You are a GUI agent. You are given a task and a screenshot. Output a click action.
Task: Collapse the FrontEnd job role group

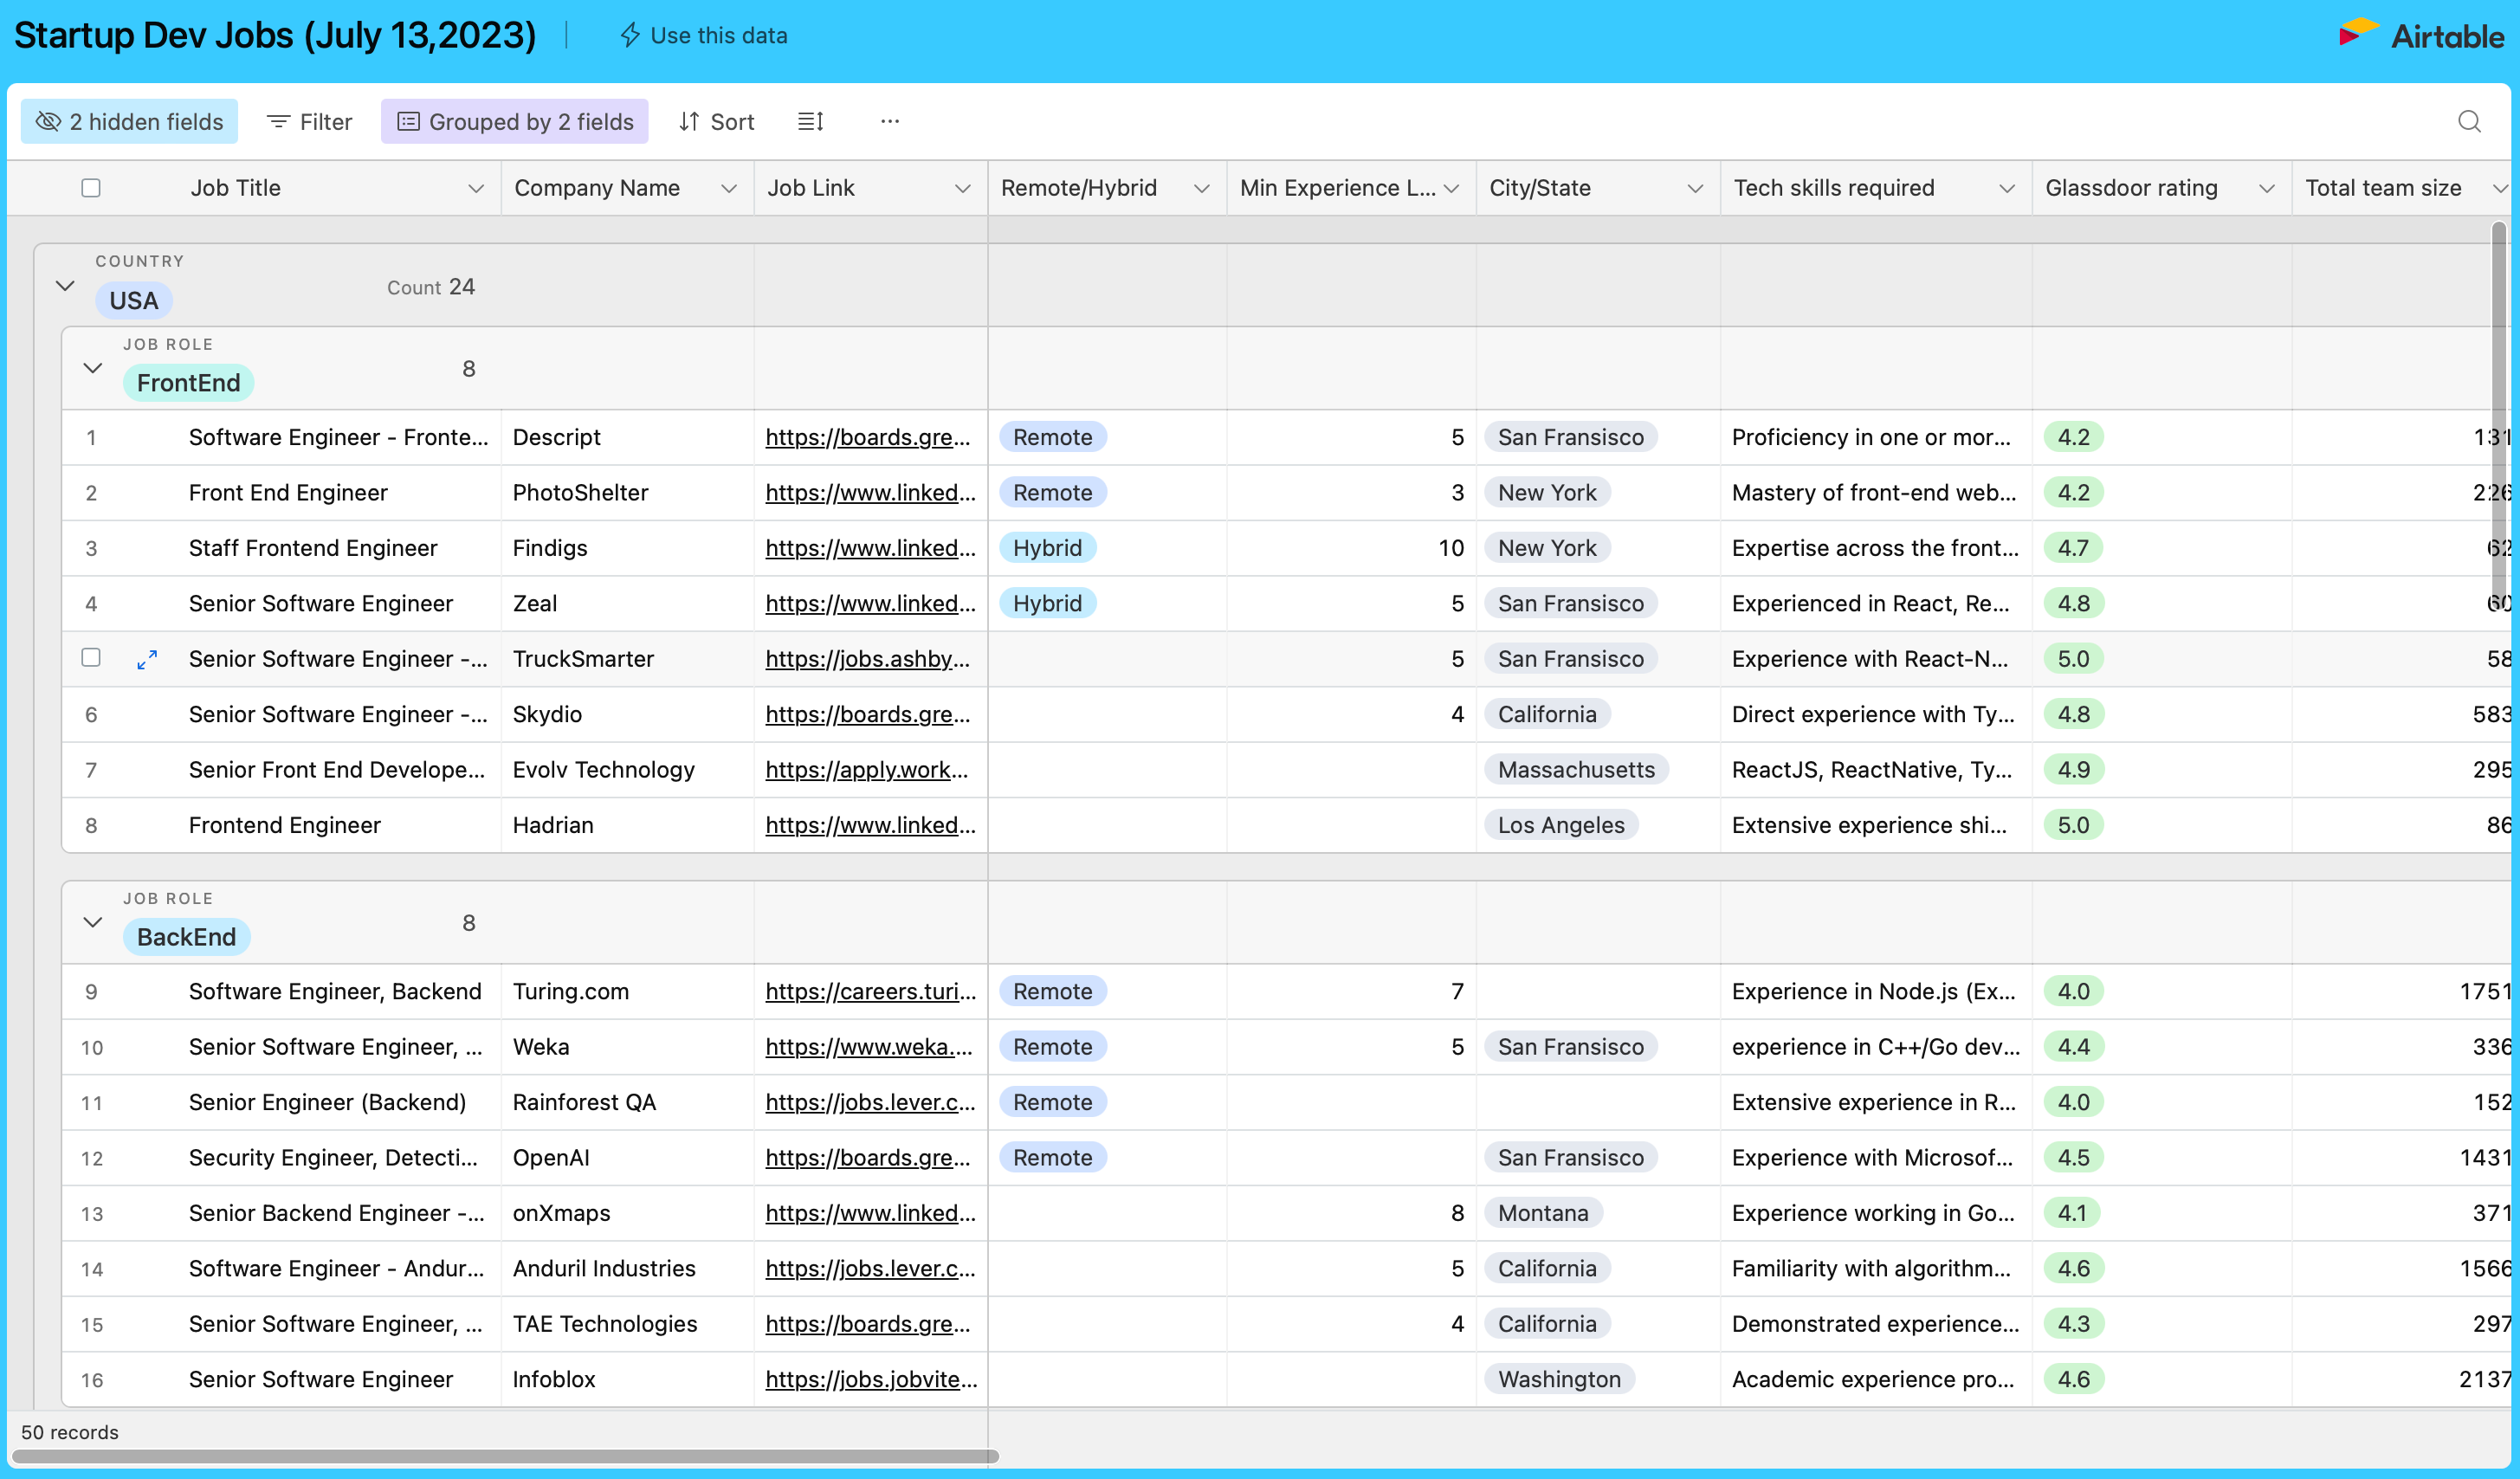coord(93,368)
